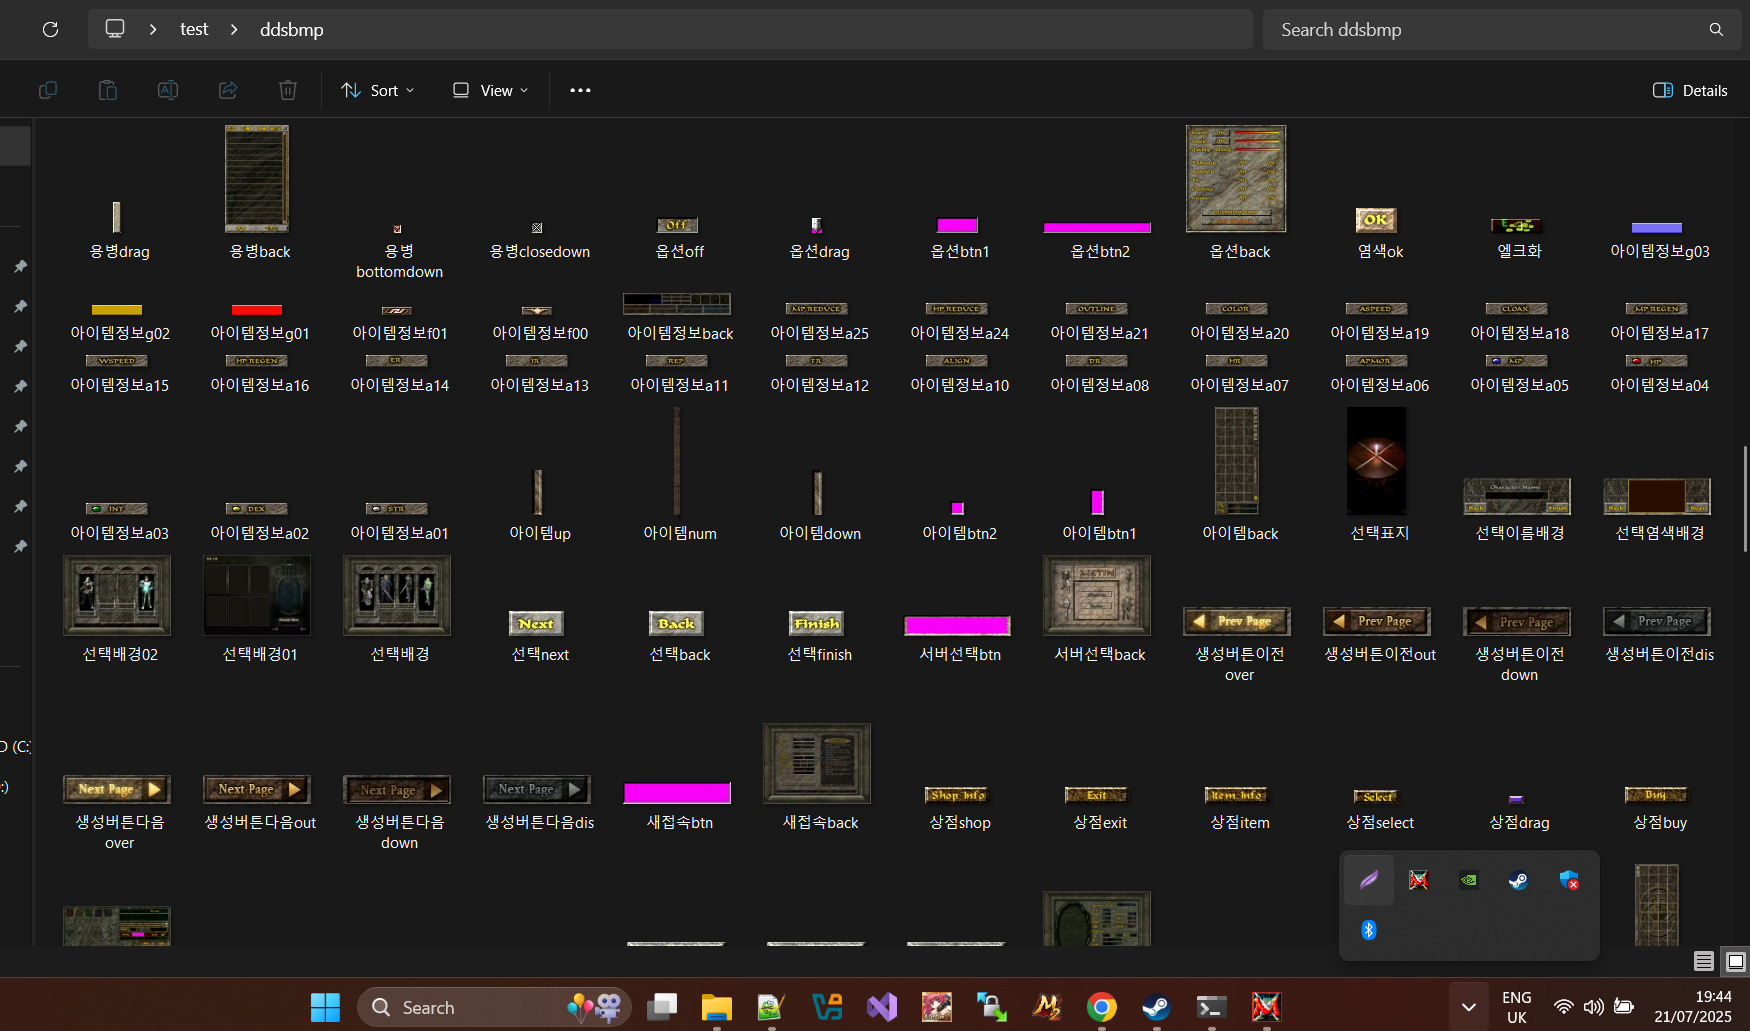Open the clock showing 19:44
Screen dimensions: 1750x1031
tap(1693, 1007)
